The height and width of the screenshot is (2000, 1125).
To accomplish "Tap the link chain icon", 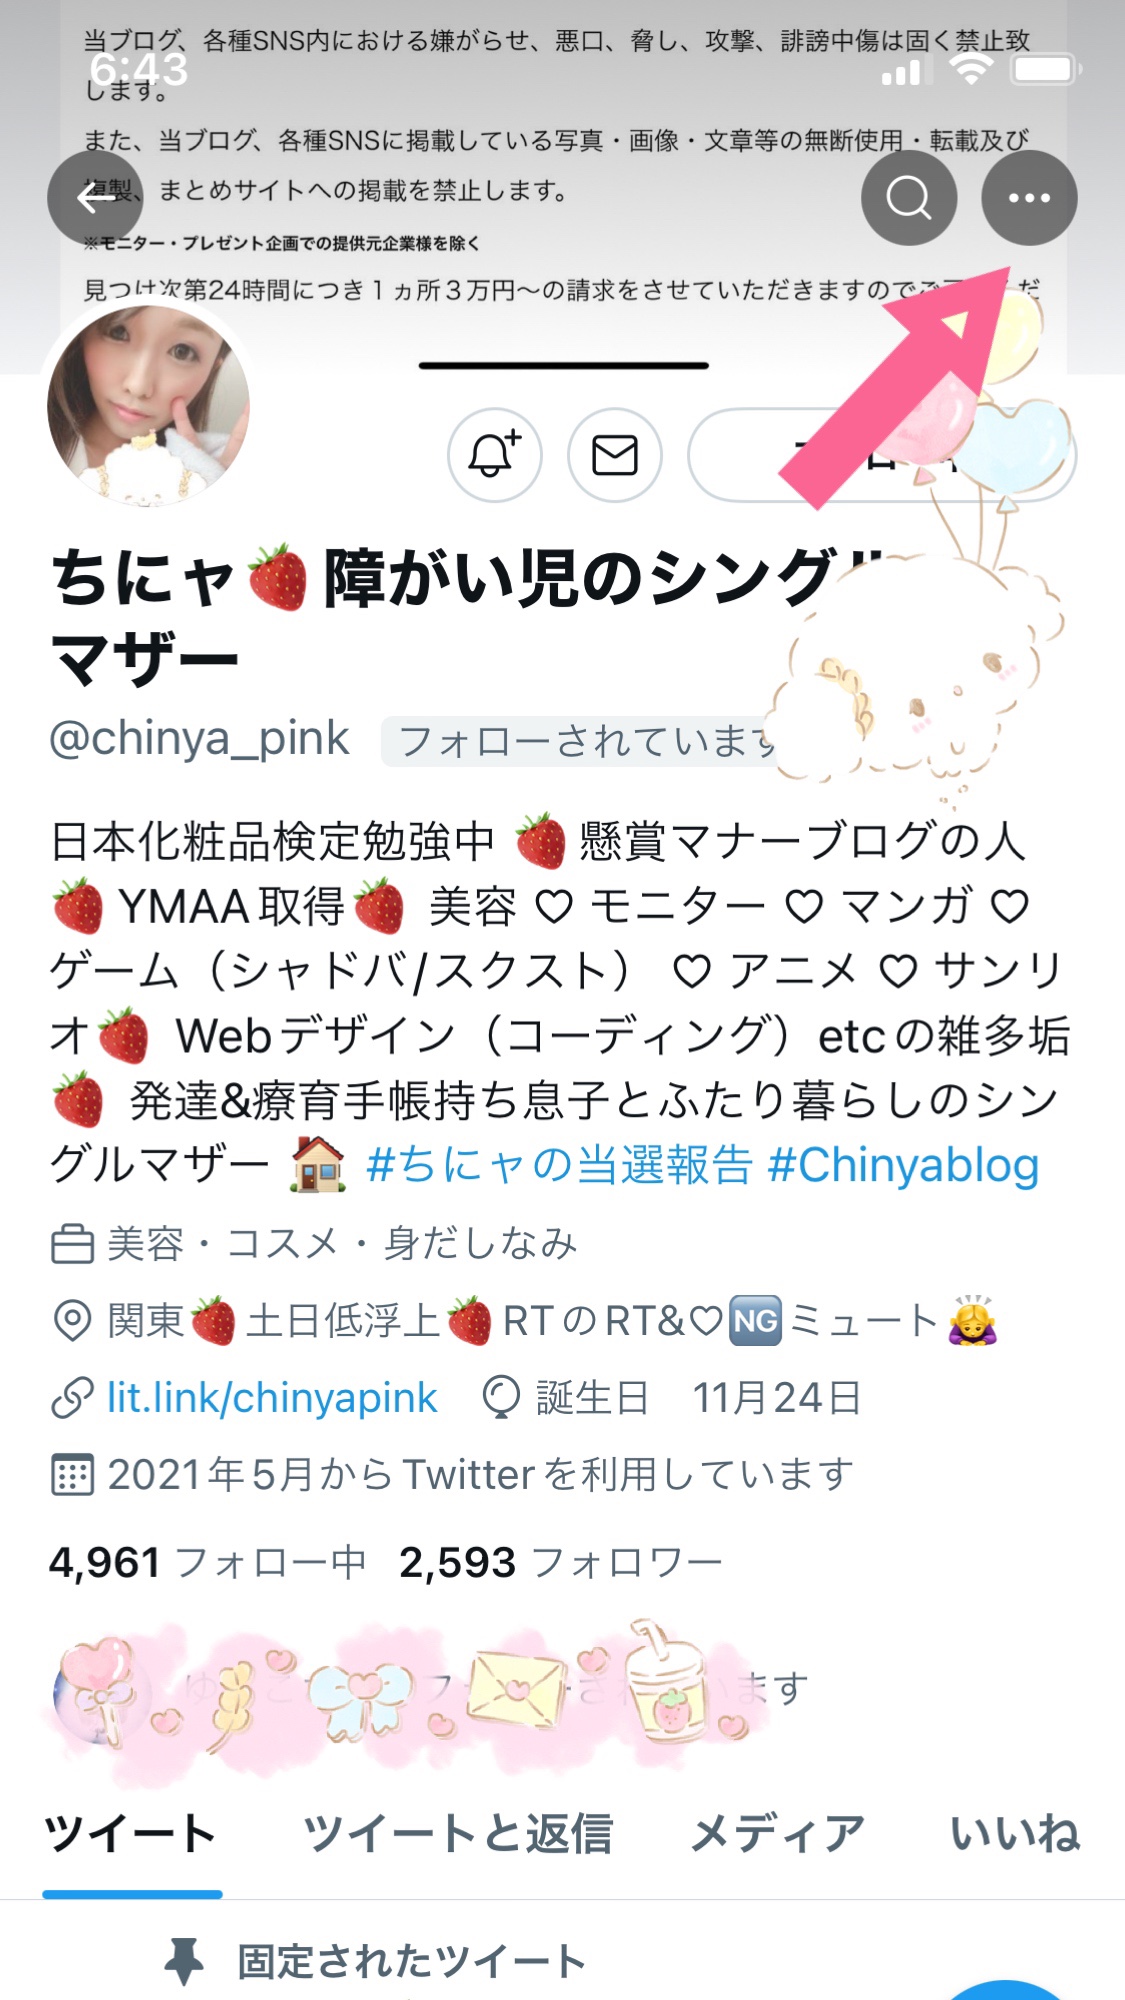I will point(72,1398).
